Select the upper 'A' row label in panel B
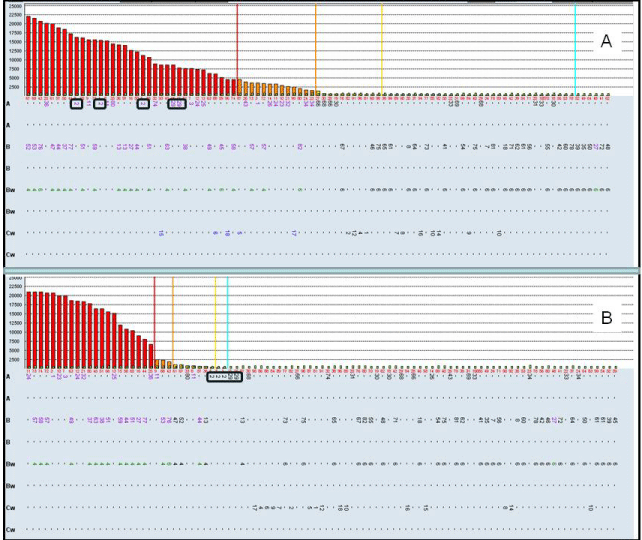Image resolution: width=642 pixels, height=540 pixels. point(8,377)
